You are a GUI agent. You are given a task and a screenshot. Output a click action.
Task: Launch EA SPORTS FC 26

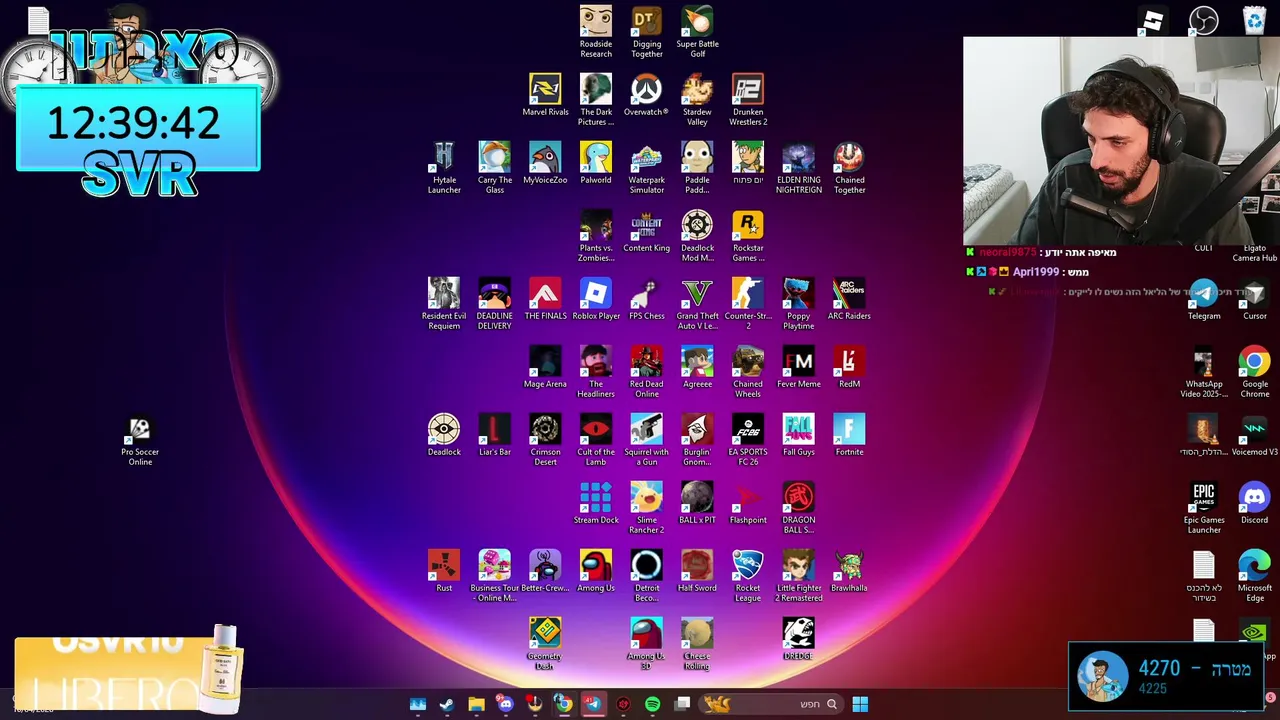coord(748,440)
